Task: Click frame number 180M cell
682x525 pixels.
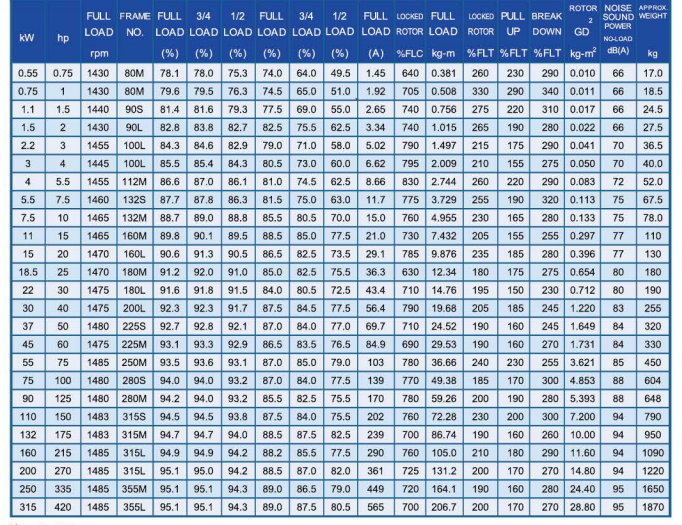Action: coord(134,272)
